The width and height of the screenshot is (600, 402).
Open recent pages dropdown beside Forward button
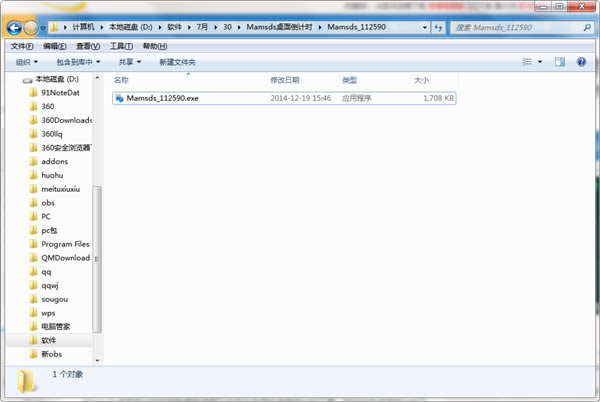[x=43, y=28]
